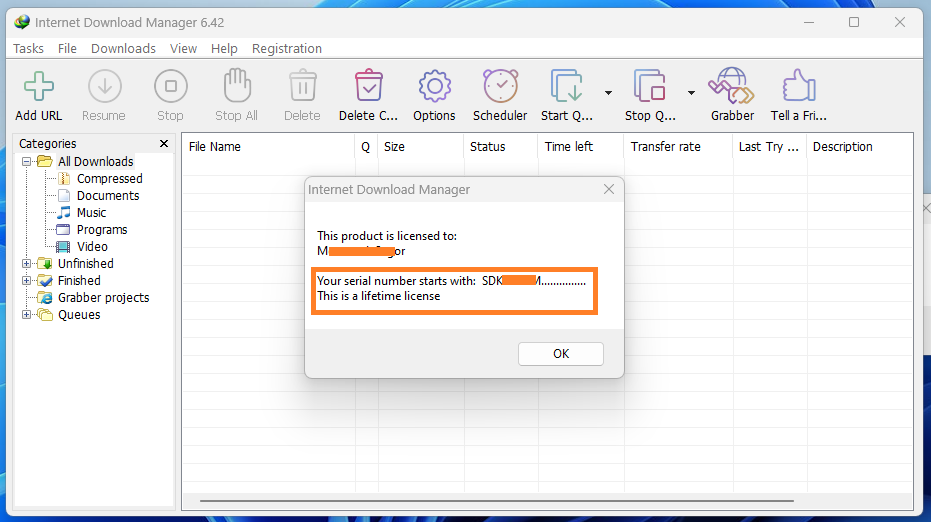Click the Add URL toolbar icon
This screenshot has width=931, height=522.
(39, 88)
